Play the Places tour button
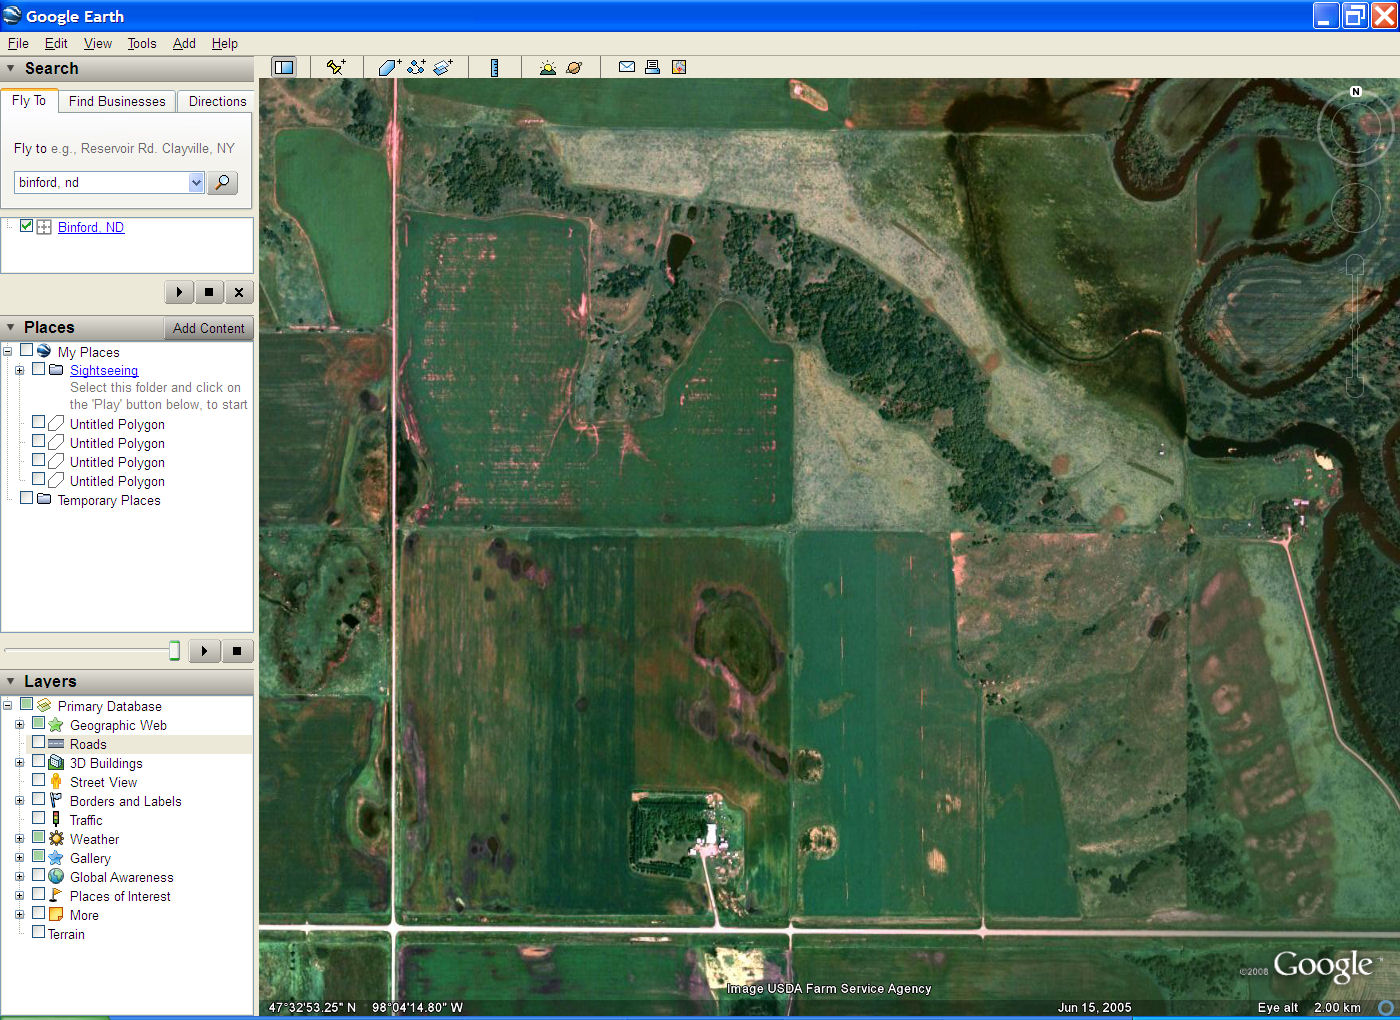Image resolution: width=1400 pixels, height=1020 pixels. [x=205, y=651]
